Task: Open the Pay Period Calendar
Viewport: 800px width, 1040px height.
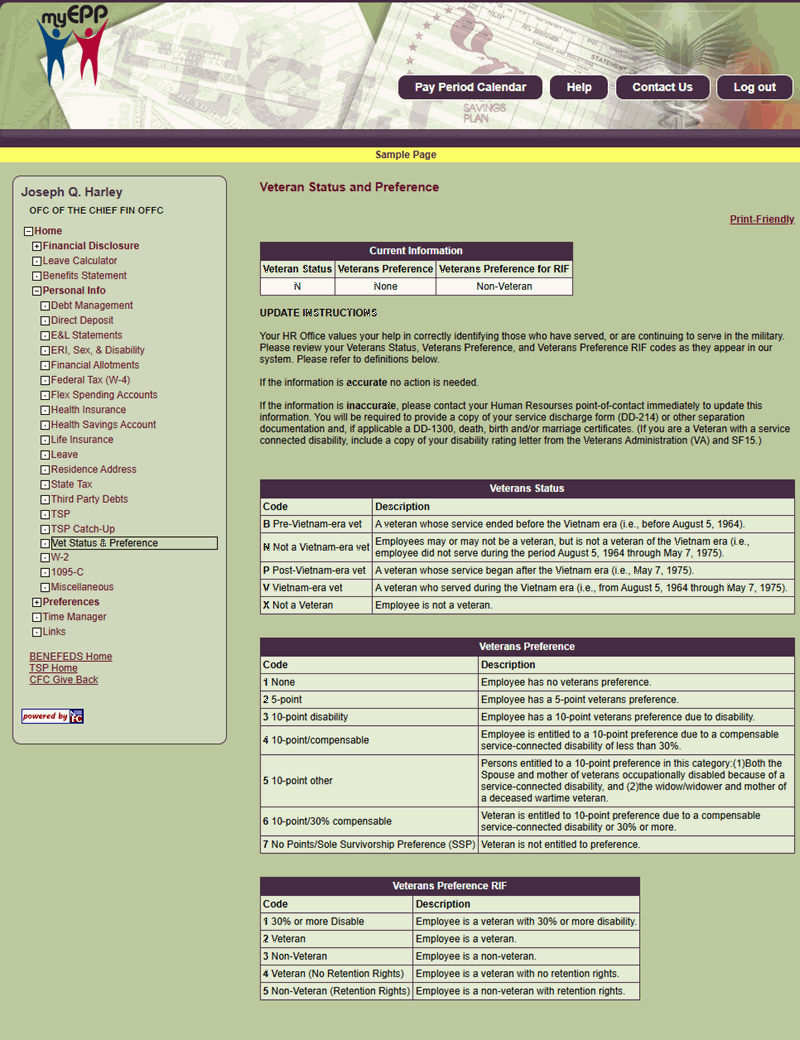Action: (x=470, y=87)
